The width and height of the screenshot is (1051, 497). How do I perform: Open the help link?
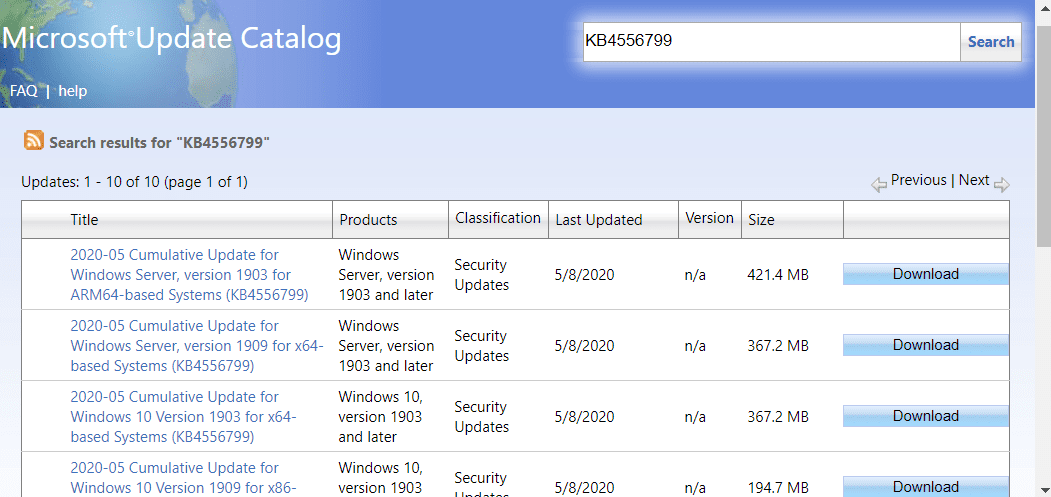pos(72,91)
